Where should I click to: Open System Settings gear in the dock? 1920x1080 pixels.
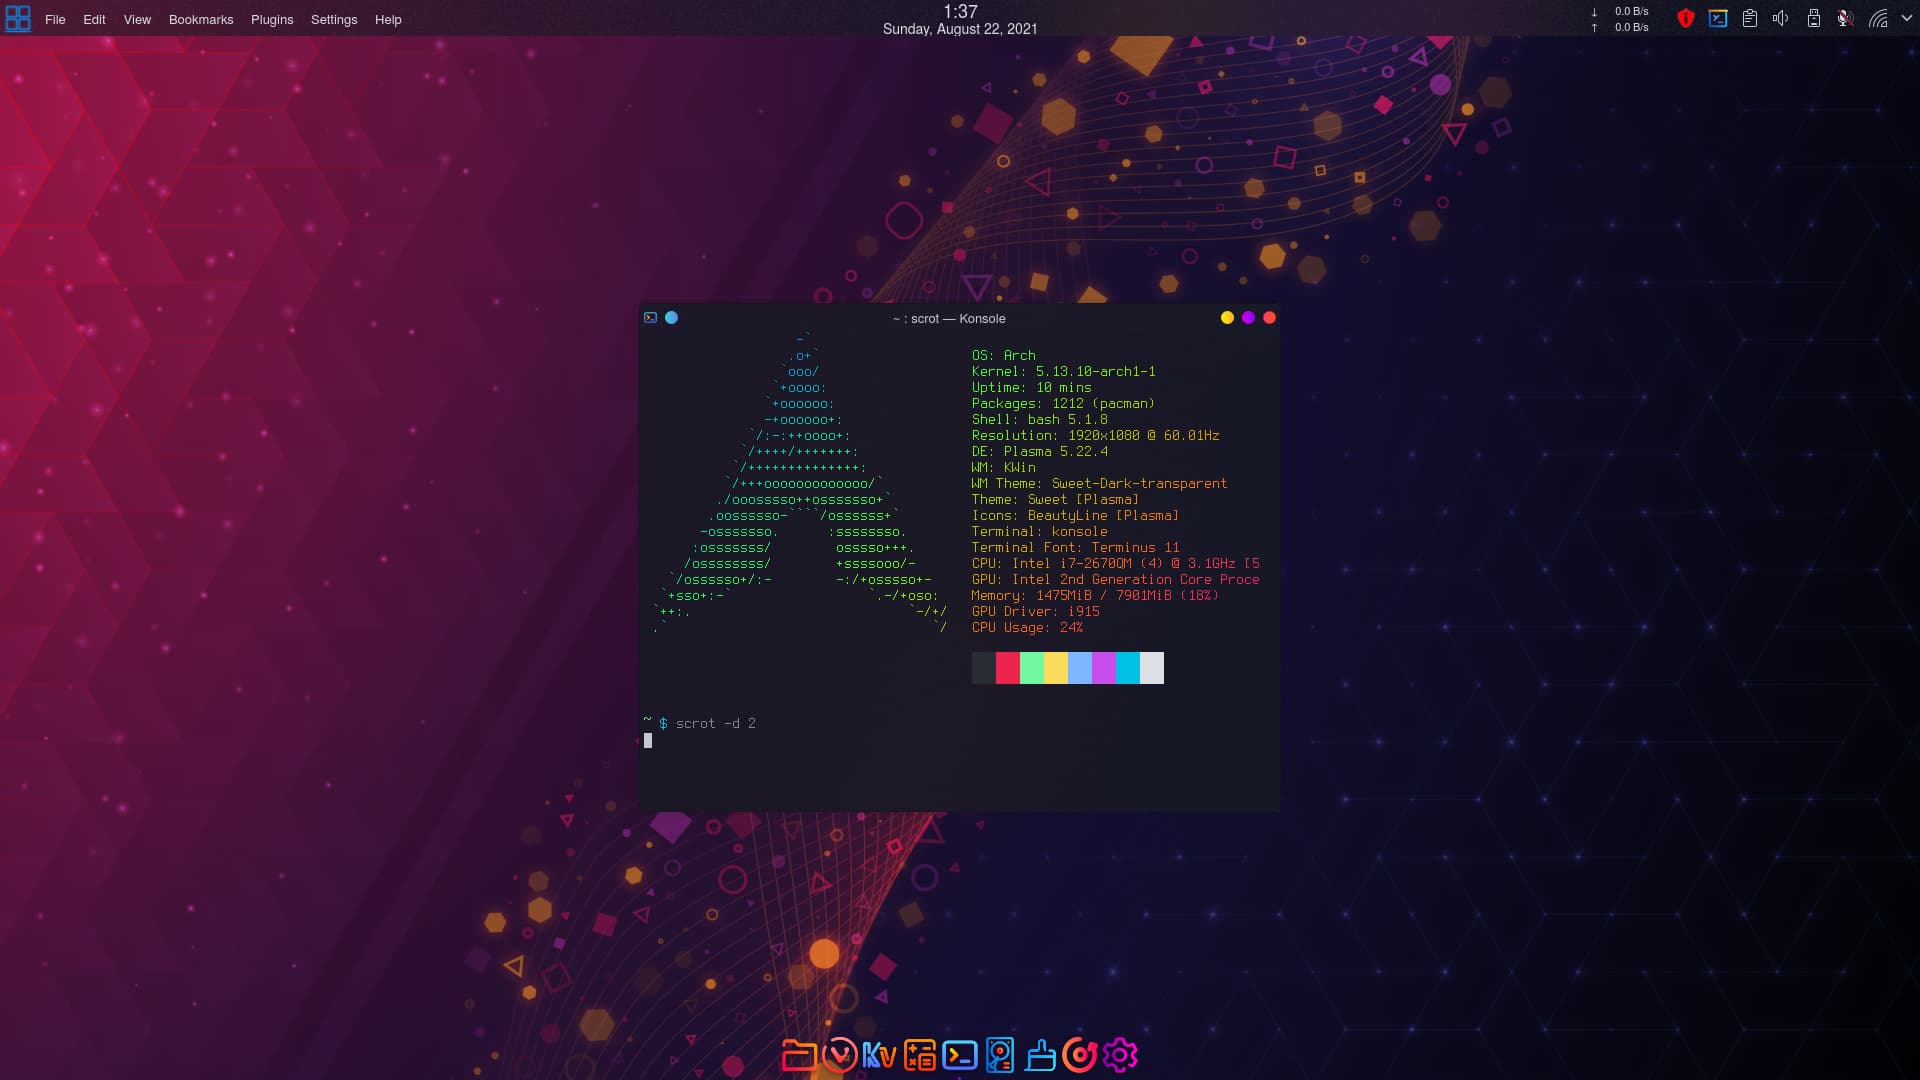tap(1120, 1055)
